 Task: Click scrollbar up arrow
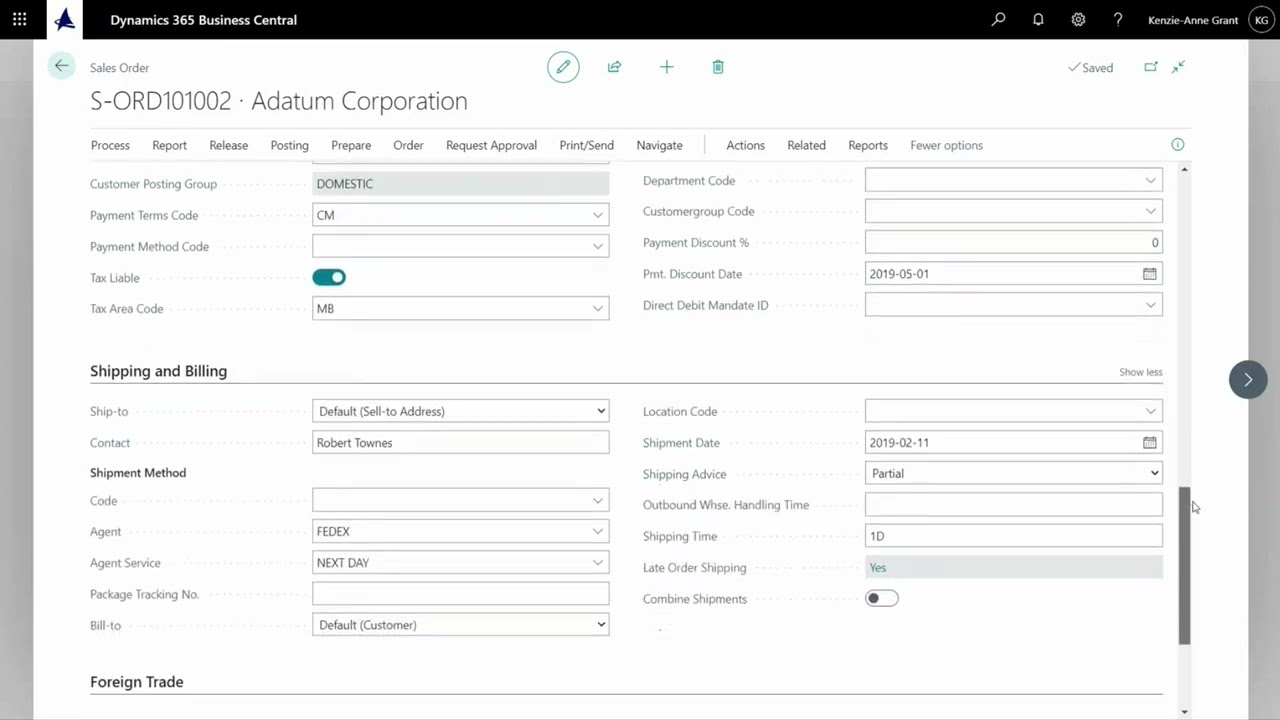(1185, 170)
